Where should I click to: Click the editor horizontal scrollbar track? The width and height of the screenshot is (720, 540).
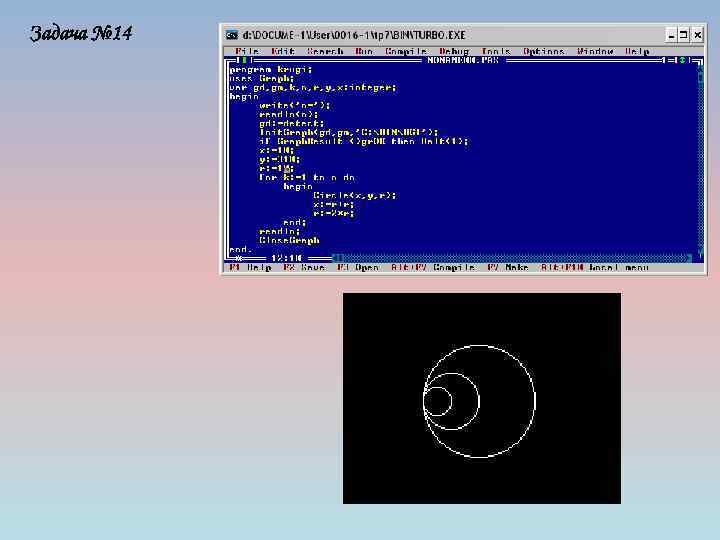(x=514, y=258)
